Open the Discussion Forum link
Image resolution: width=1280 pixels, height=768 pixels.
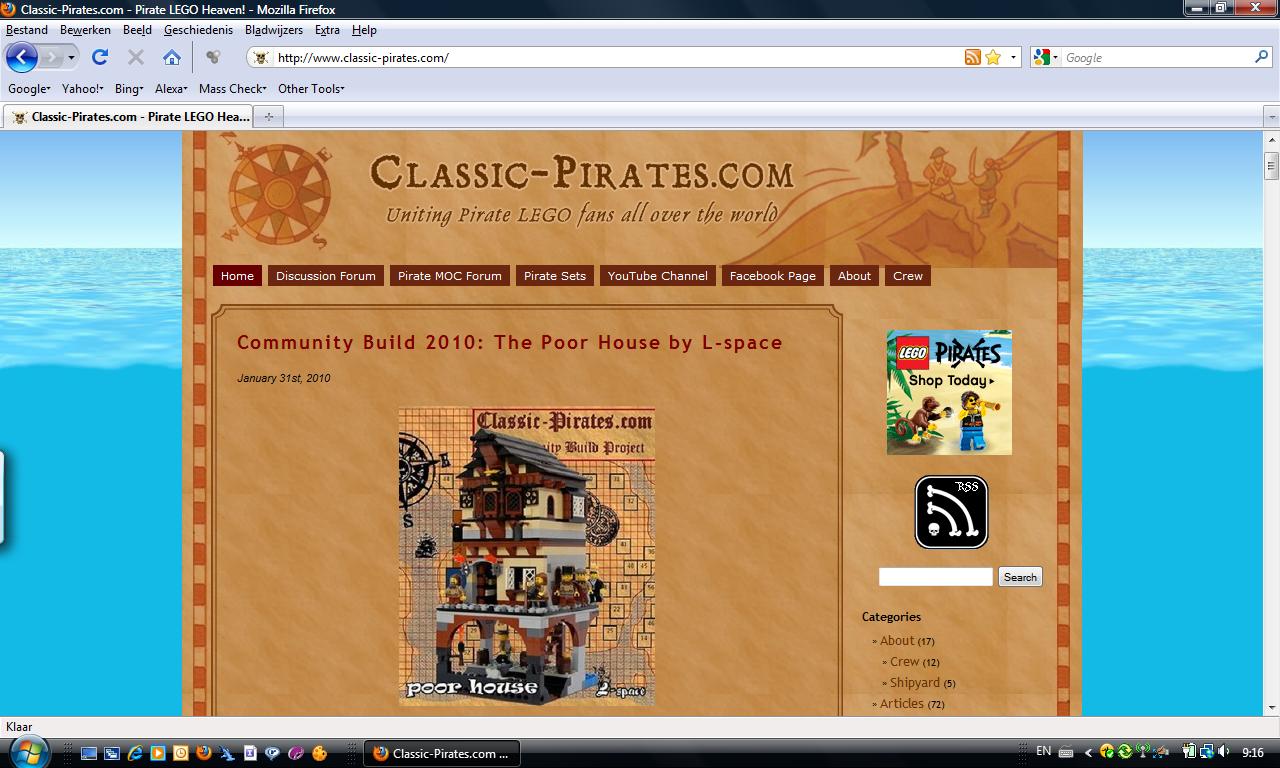tap(326, 276)
